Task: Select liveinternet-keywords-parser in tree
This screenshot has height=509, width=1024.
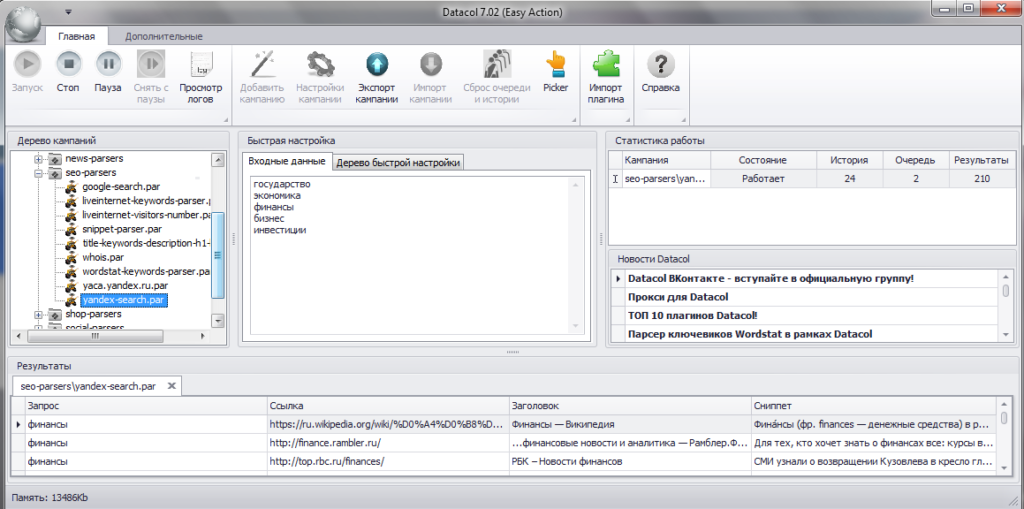Action: [146, 201]
